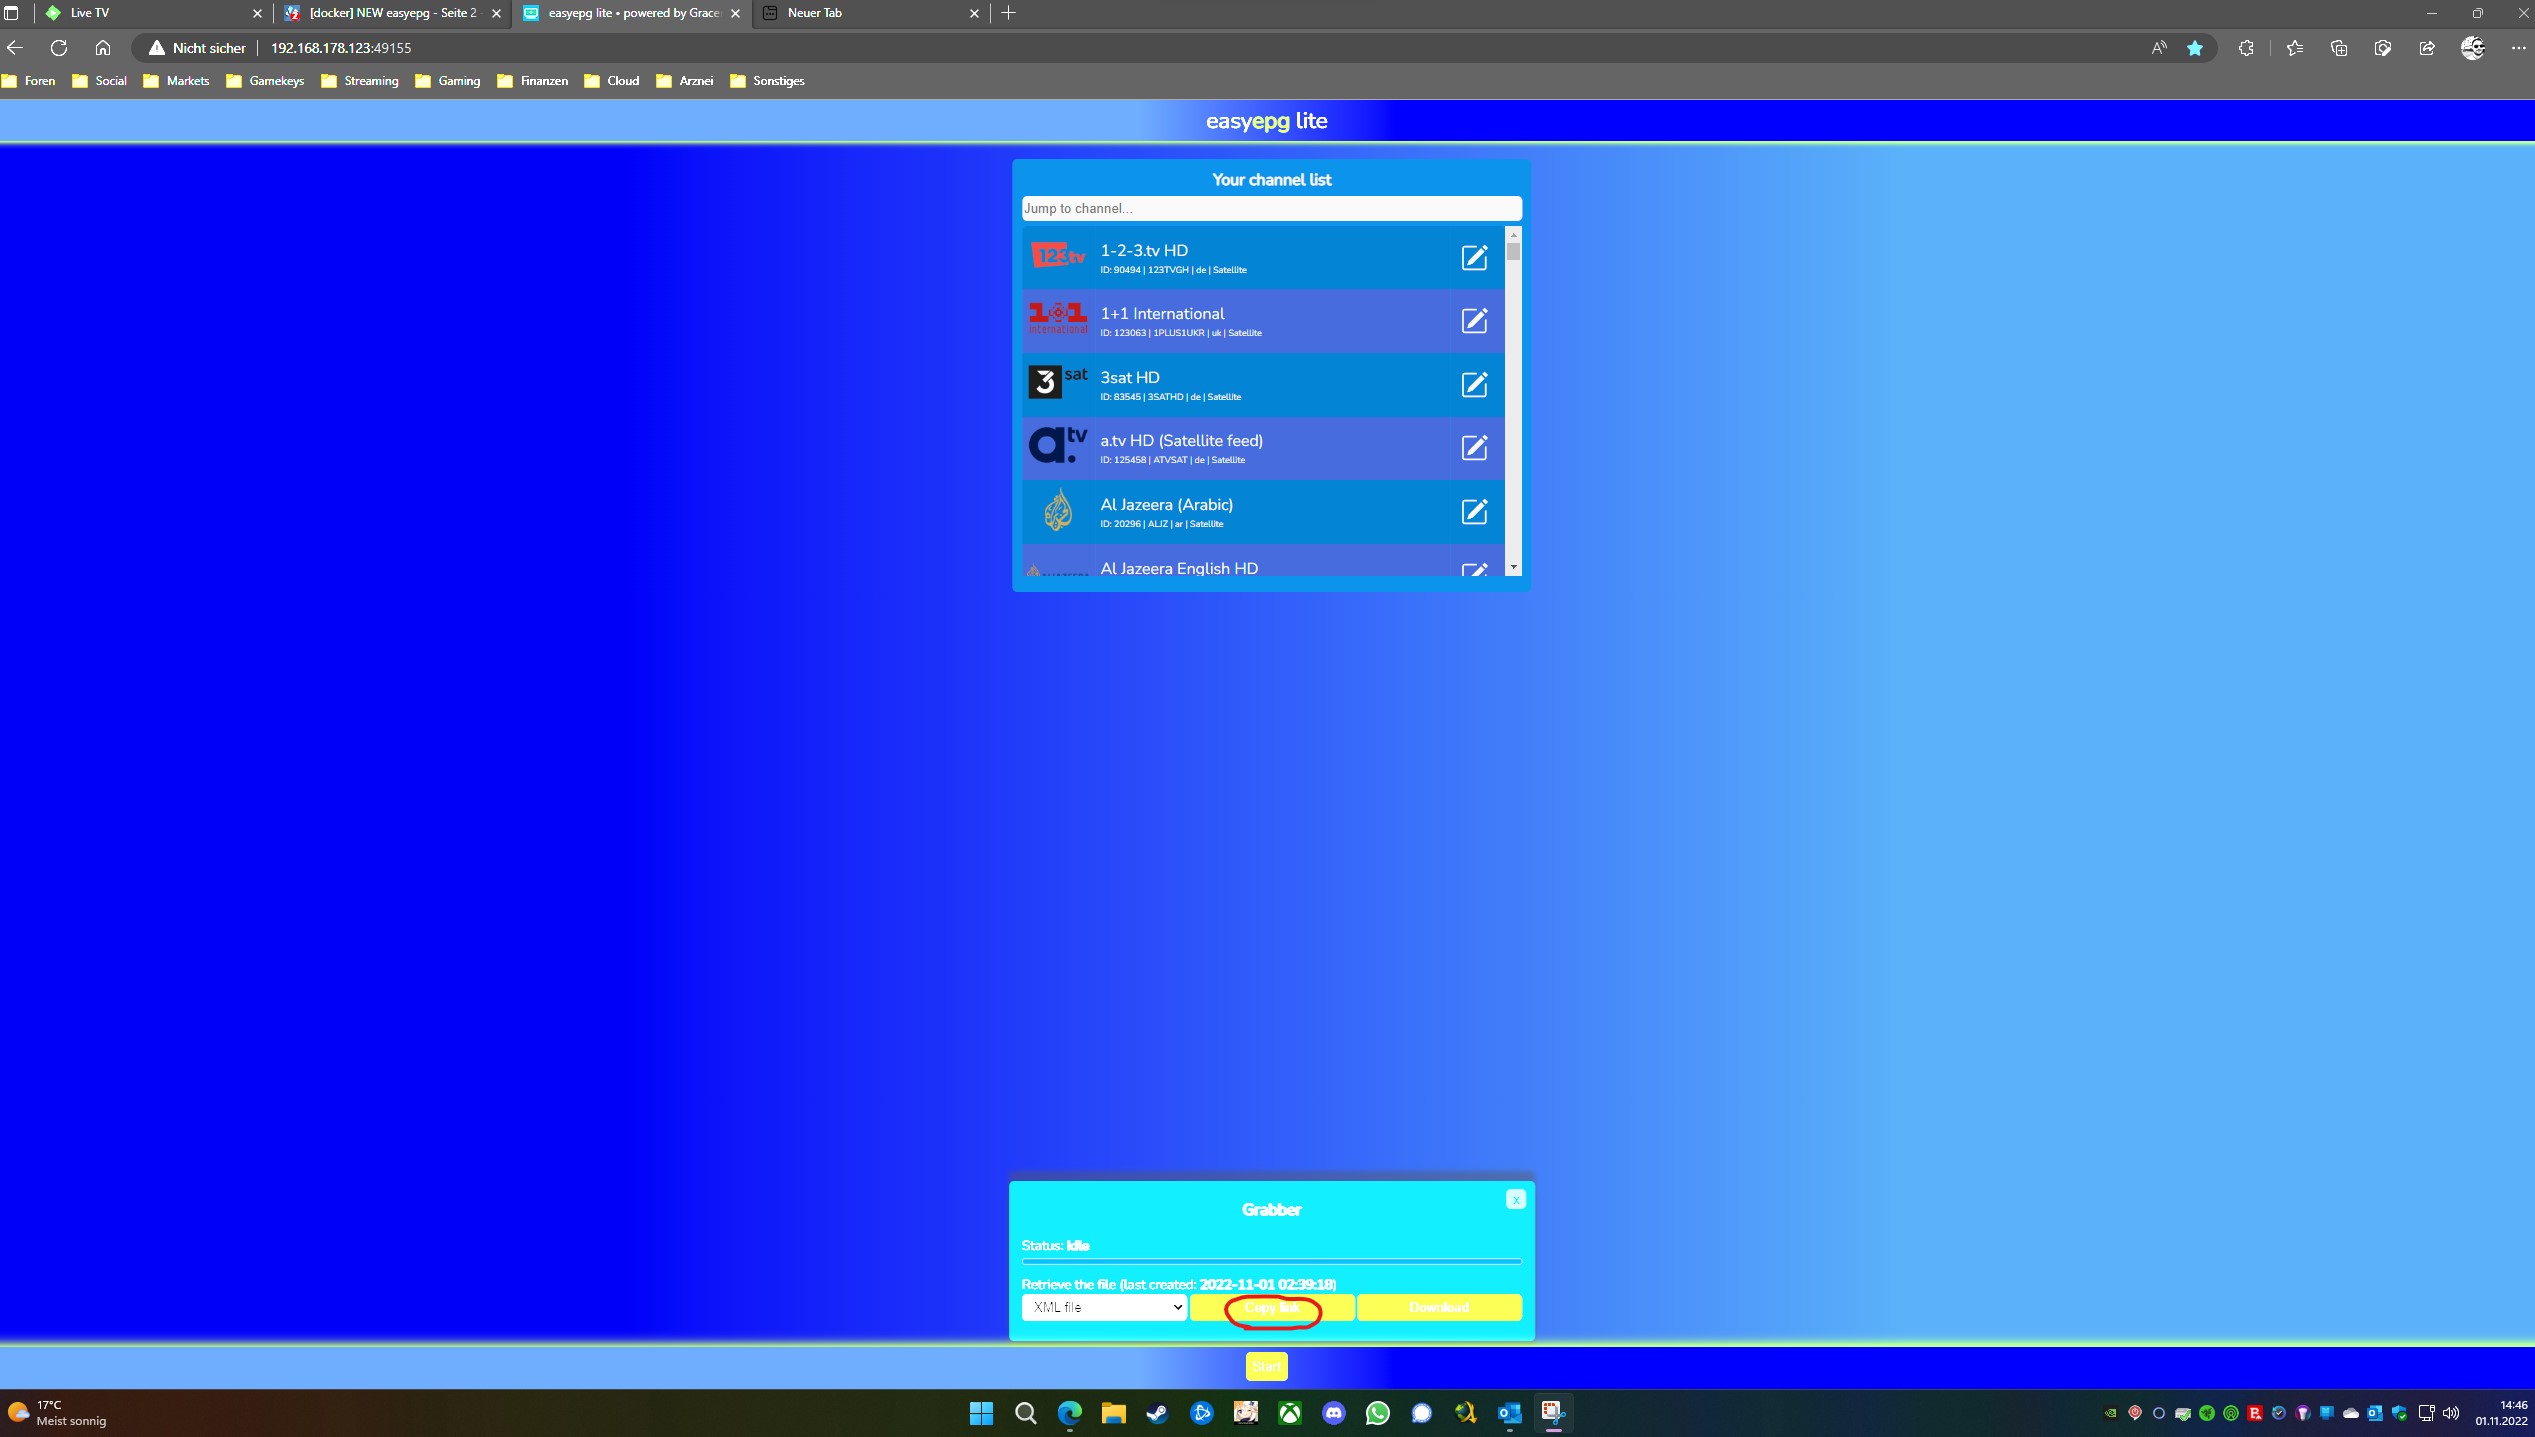Image resolution: width=2535 pixels, height=1437 pixels.
Task: Activate the Read aloud icon
Action: [x=2159, y=48]
